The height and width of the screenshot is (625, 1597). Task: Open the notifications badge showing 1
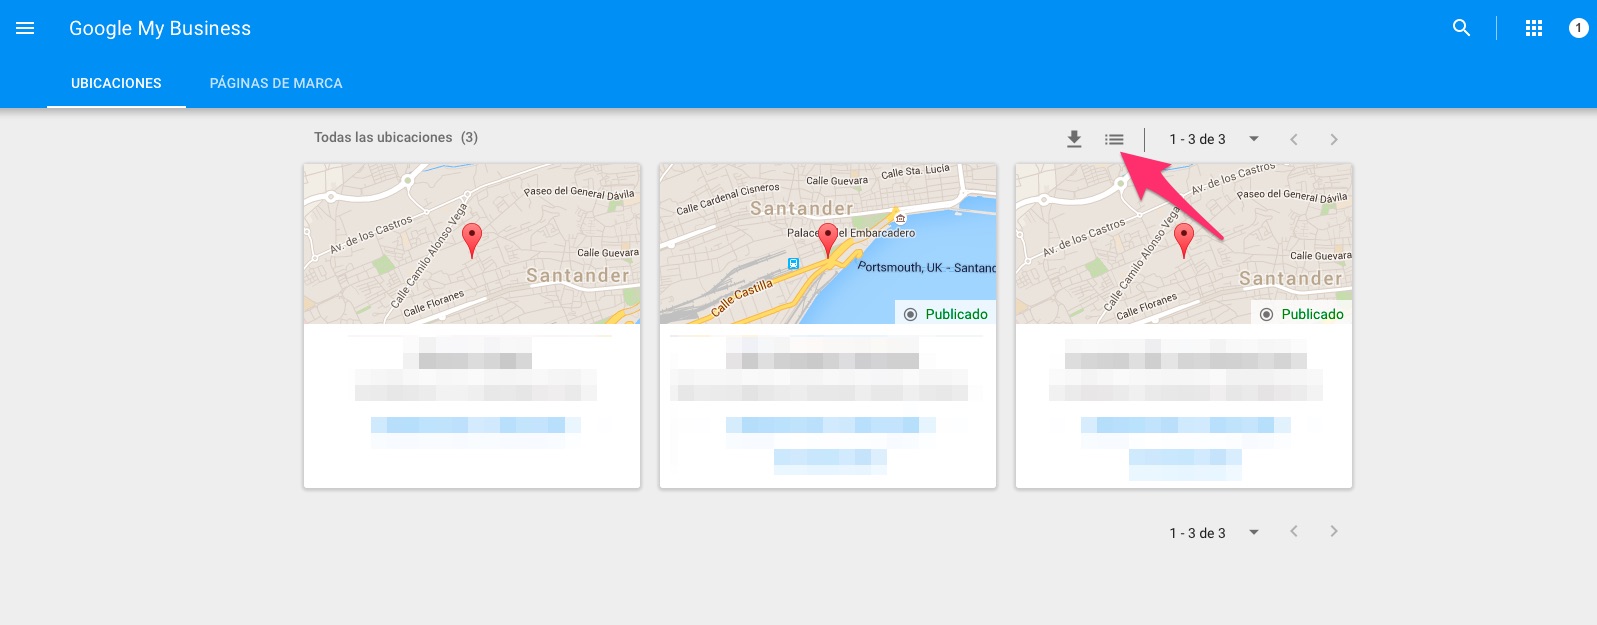1578,28
